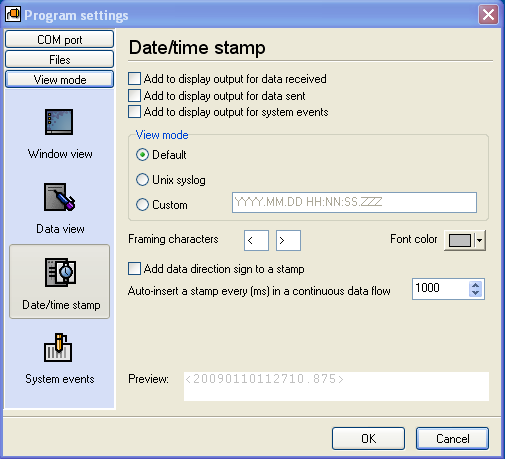The height and width of the screenshot is (459, 505).
Task: Select the Unix syslog radio option
Action: coord(142,180)
